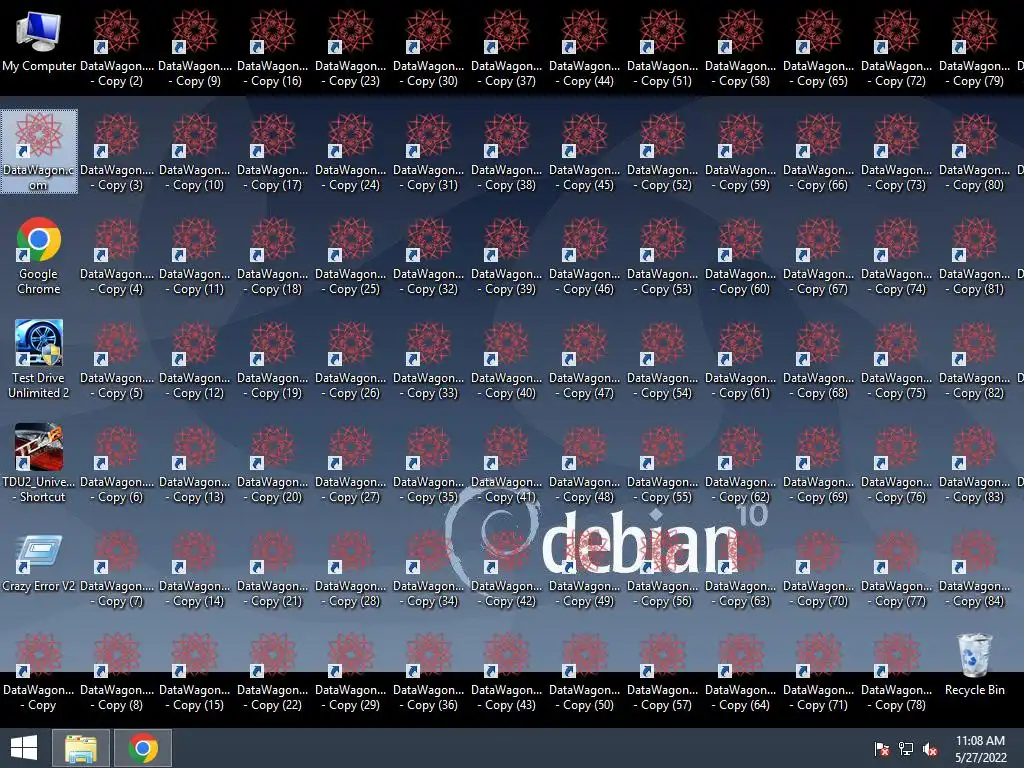This screenshot has height=768, width=1024.
Task: Select the DataWagon - Copy (40) shortcut
Action: (507, 360)
